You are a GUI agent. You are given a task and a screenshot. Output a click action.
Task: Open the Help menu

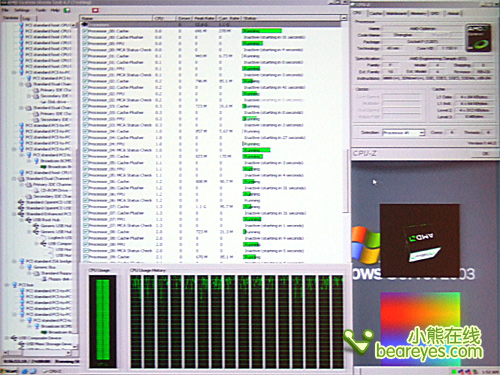(x=55, y=10)
